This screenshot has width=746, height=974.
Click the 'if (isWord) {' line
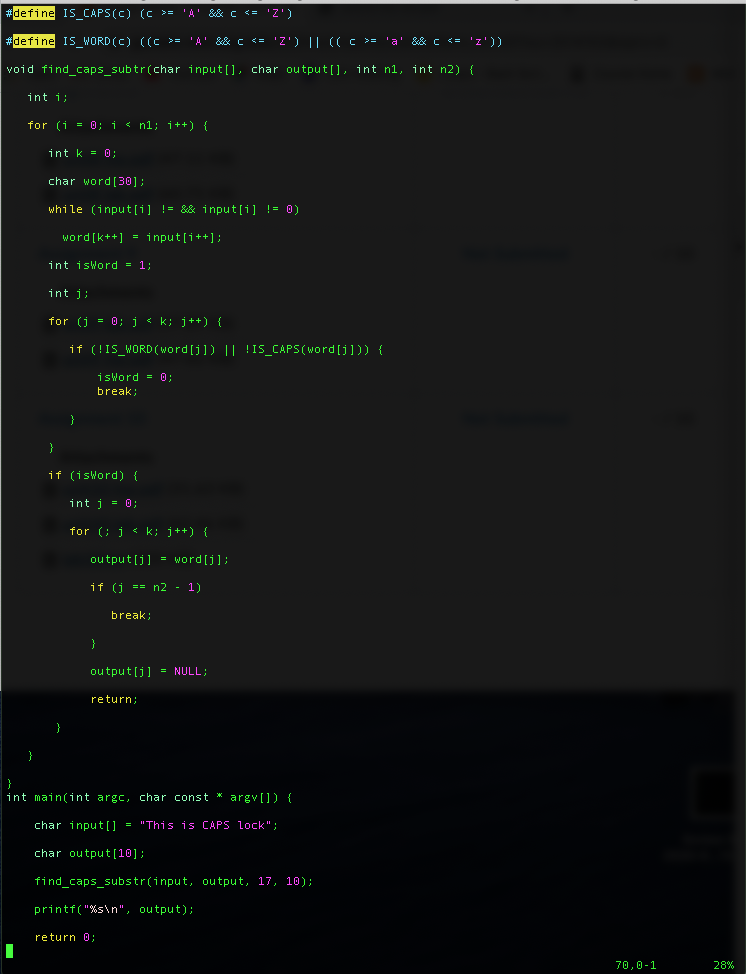click(93, 475)
